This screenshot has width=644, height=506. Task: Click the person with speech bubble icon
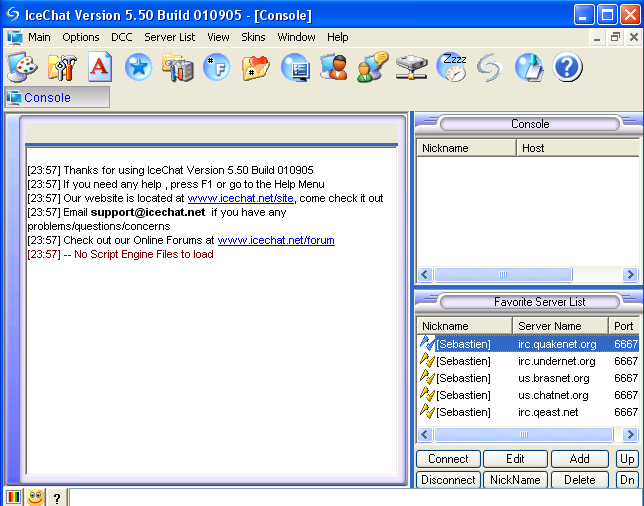(x=373, y=67)
